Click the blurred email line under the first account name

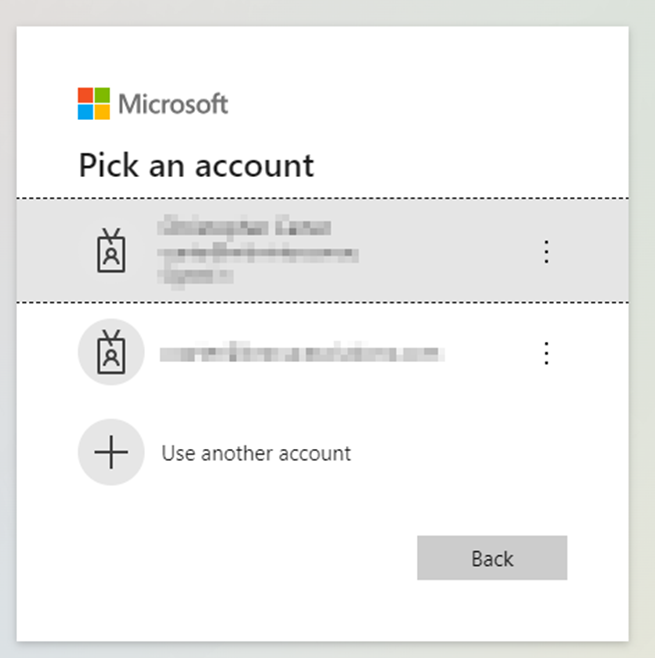[257, 252]
